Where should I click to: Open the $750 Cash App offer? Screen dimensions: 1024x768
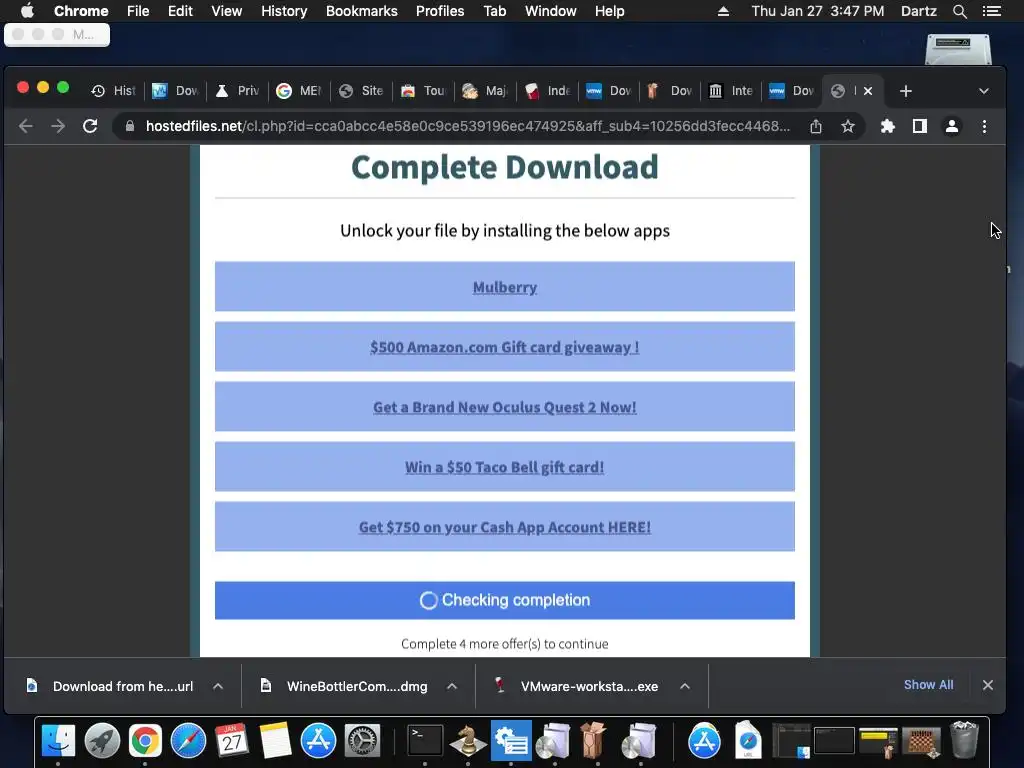[x=505, y=528]
